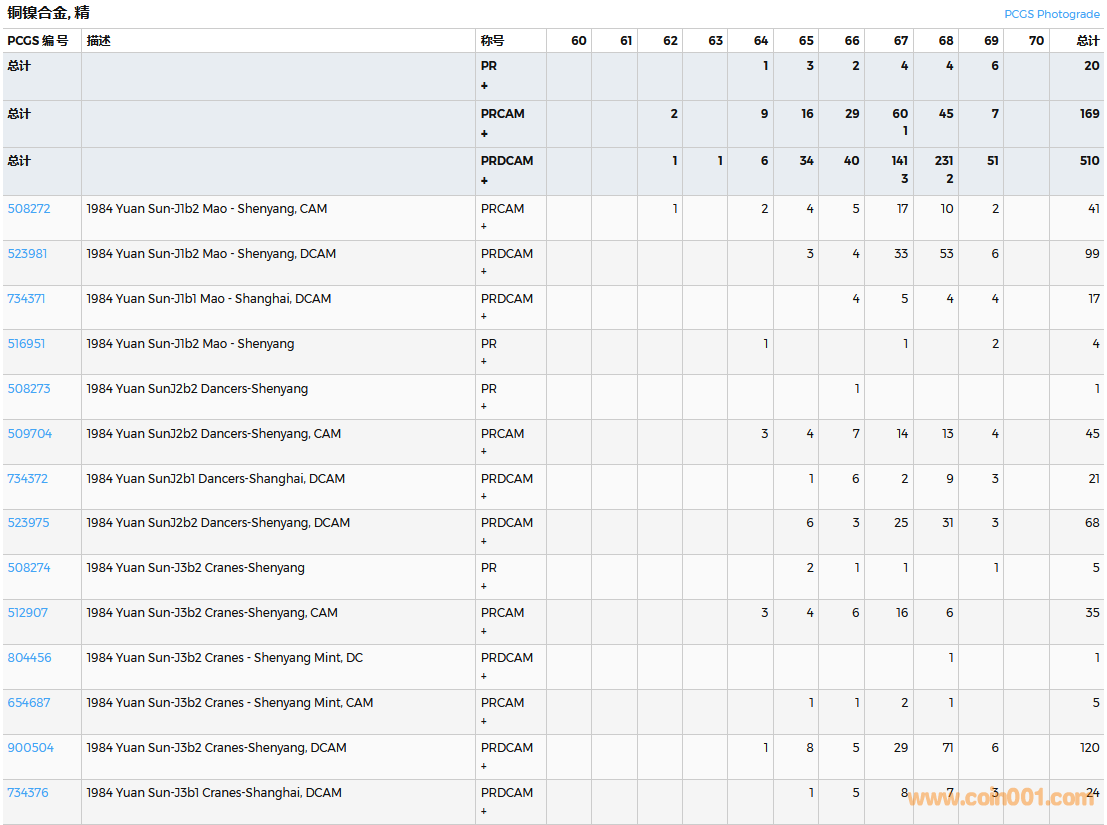Screen dimensions: 1107x825
Task: Open PCGS number 508272 link
Action: pyautogui.click(x=28, y=209)
